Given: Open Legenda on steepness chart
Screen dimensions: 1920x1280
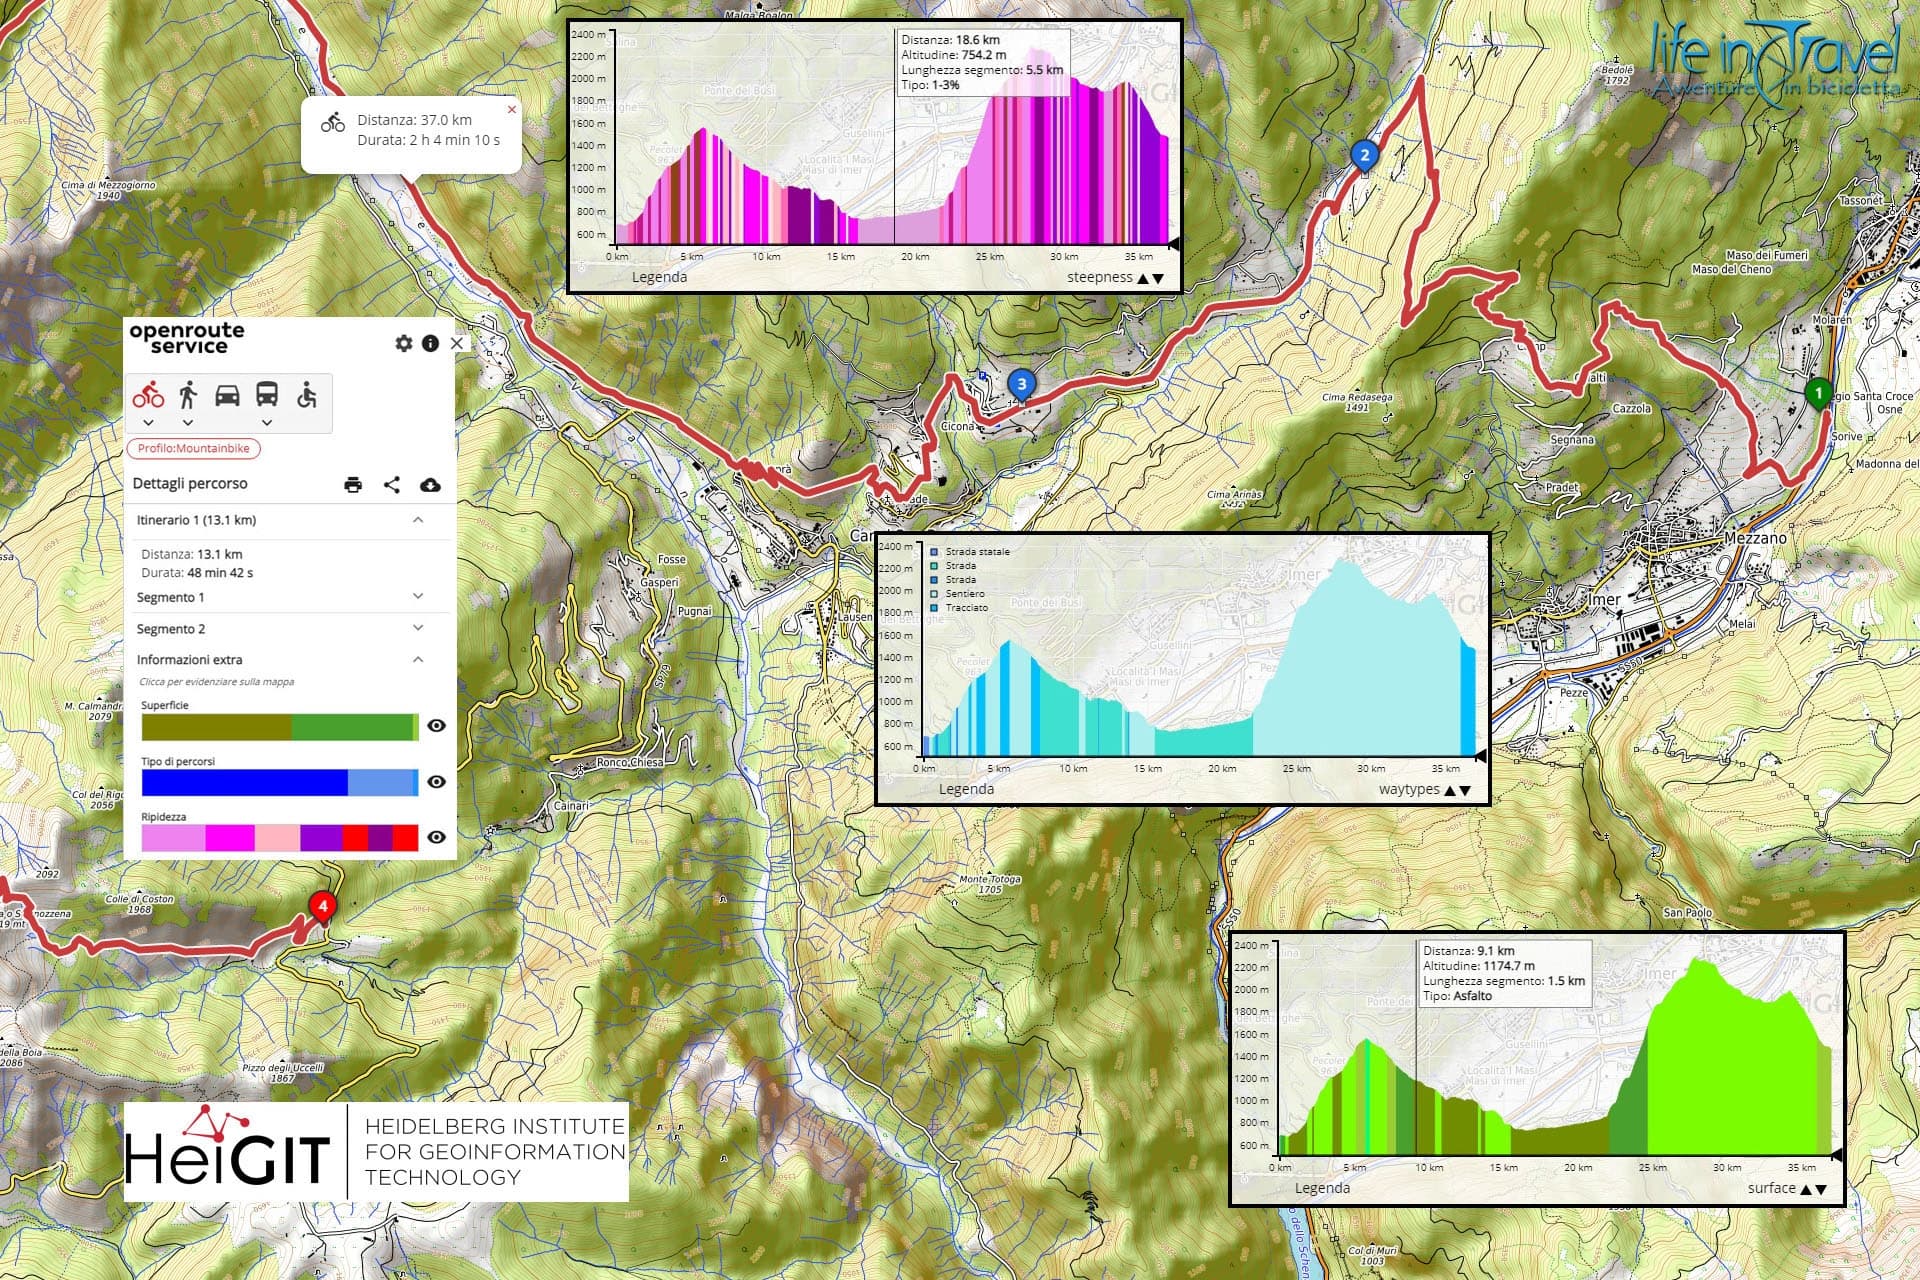Looking at the screenshot, I should coord(659,277).
